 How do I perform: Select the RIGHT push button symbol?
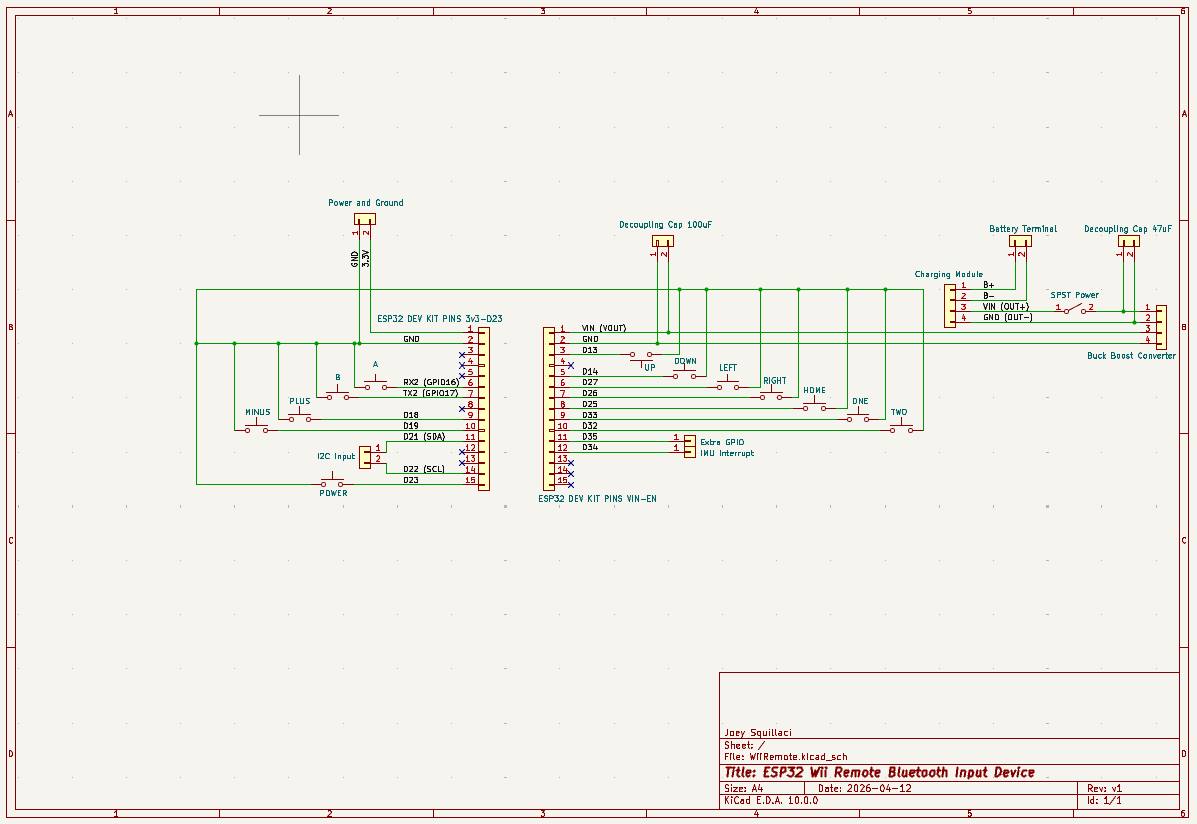pos(772,395)
